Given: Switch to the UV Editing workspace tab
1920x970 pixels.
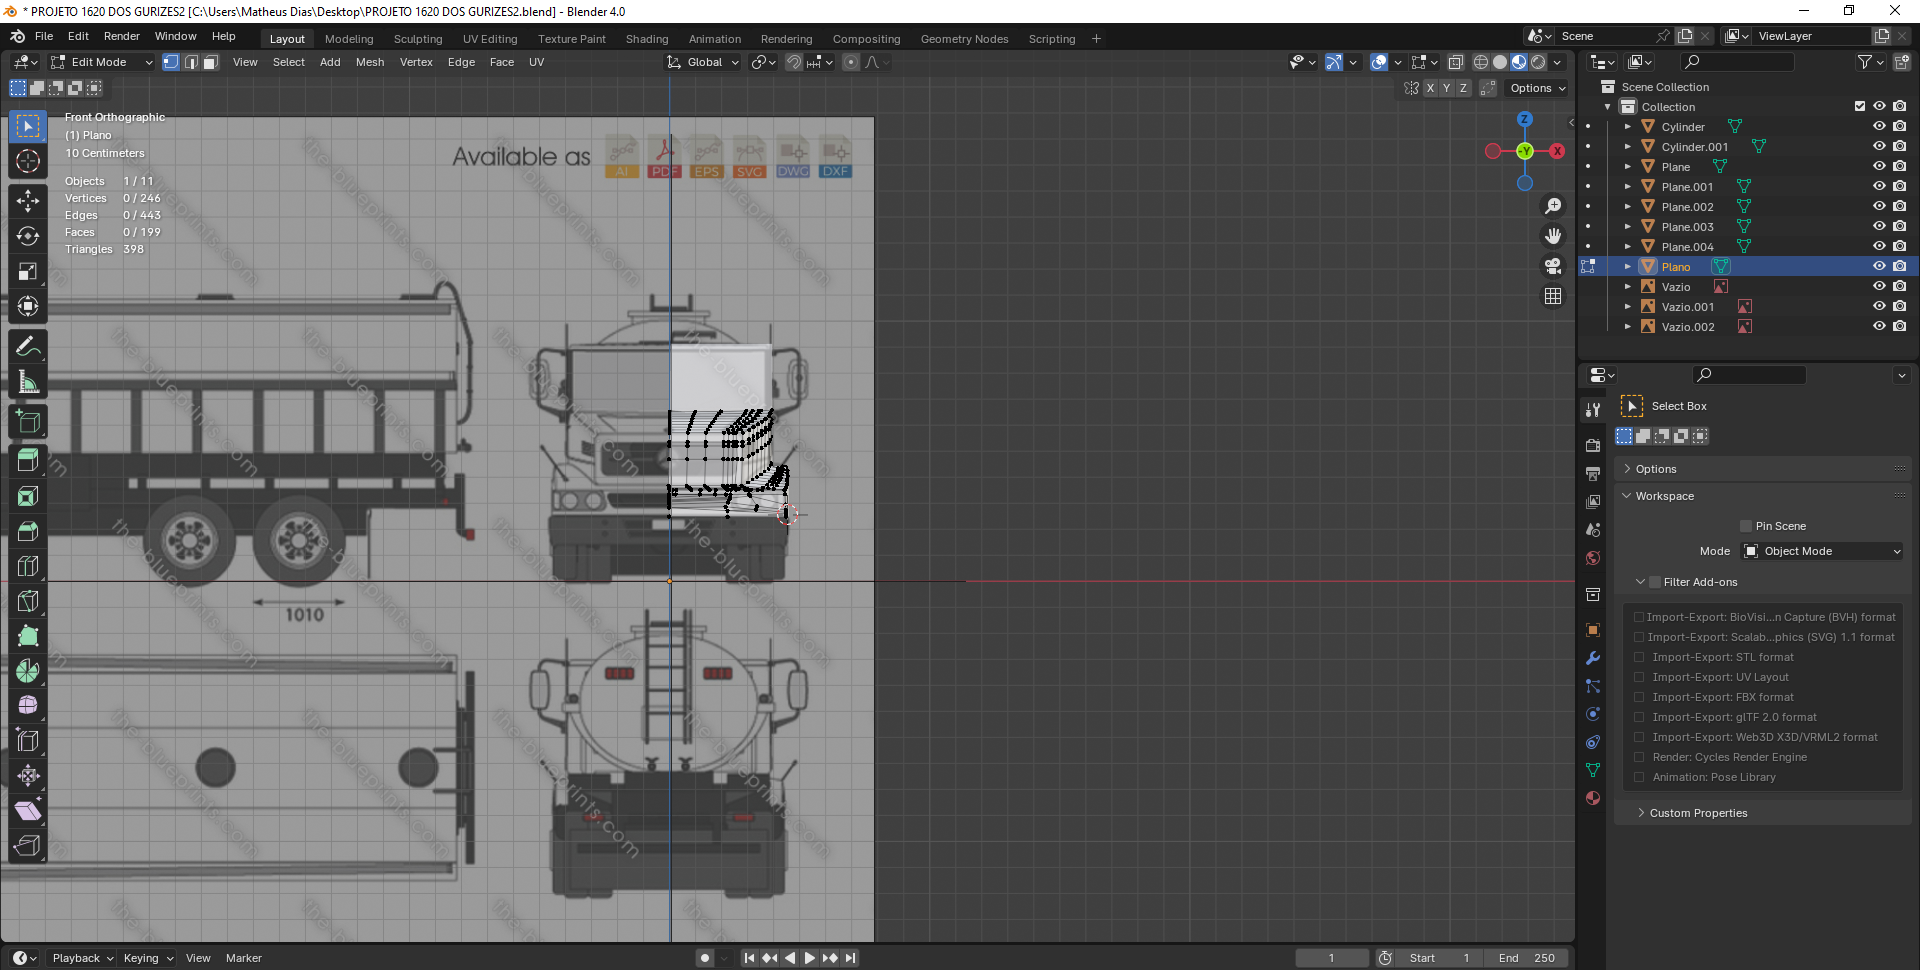Looking at the screenshot, I should click(x=490, y=39).
